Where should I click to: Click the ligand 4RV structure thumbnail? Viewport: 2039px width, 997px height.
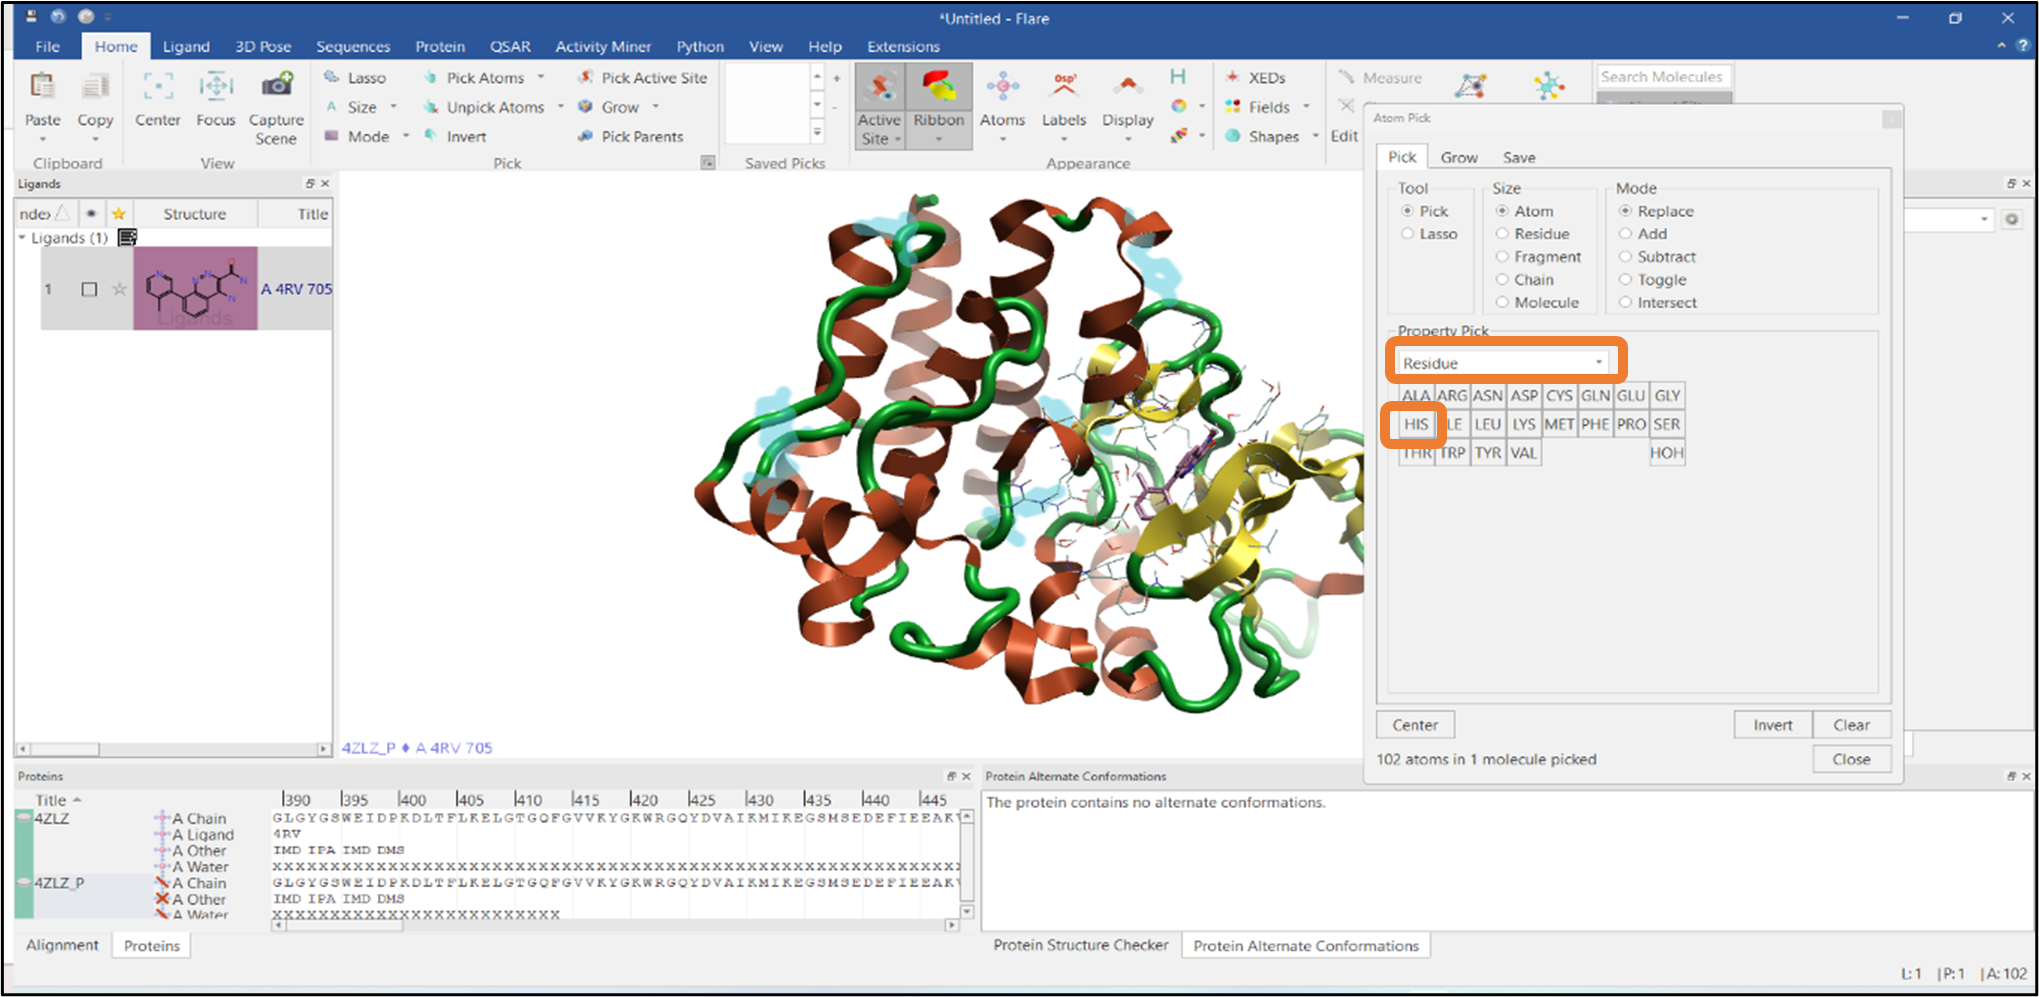(x=195, y=288)
